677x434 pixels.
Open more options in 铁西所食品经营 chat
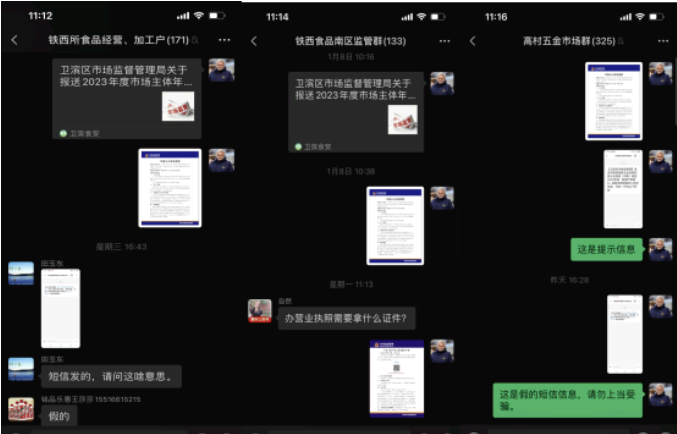click(x=224, y=41)
